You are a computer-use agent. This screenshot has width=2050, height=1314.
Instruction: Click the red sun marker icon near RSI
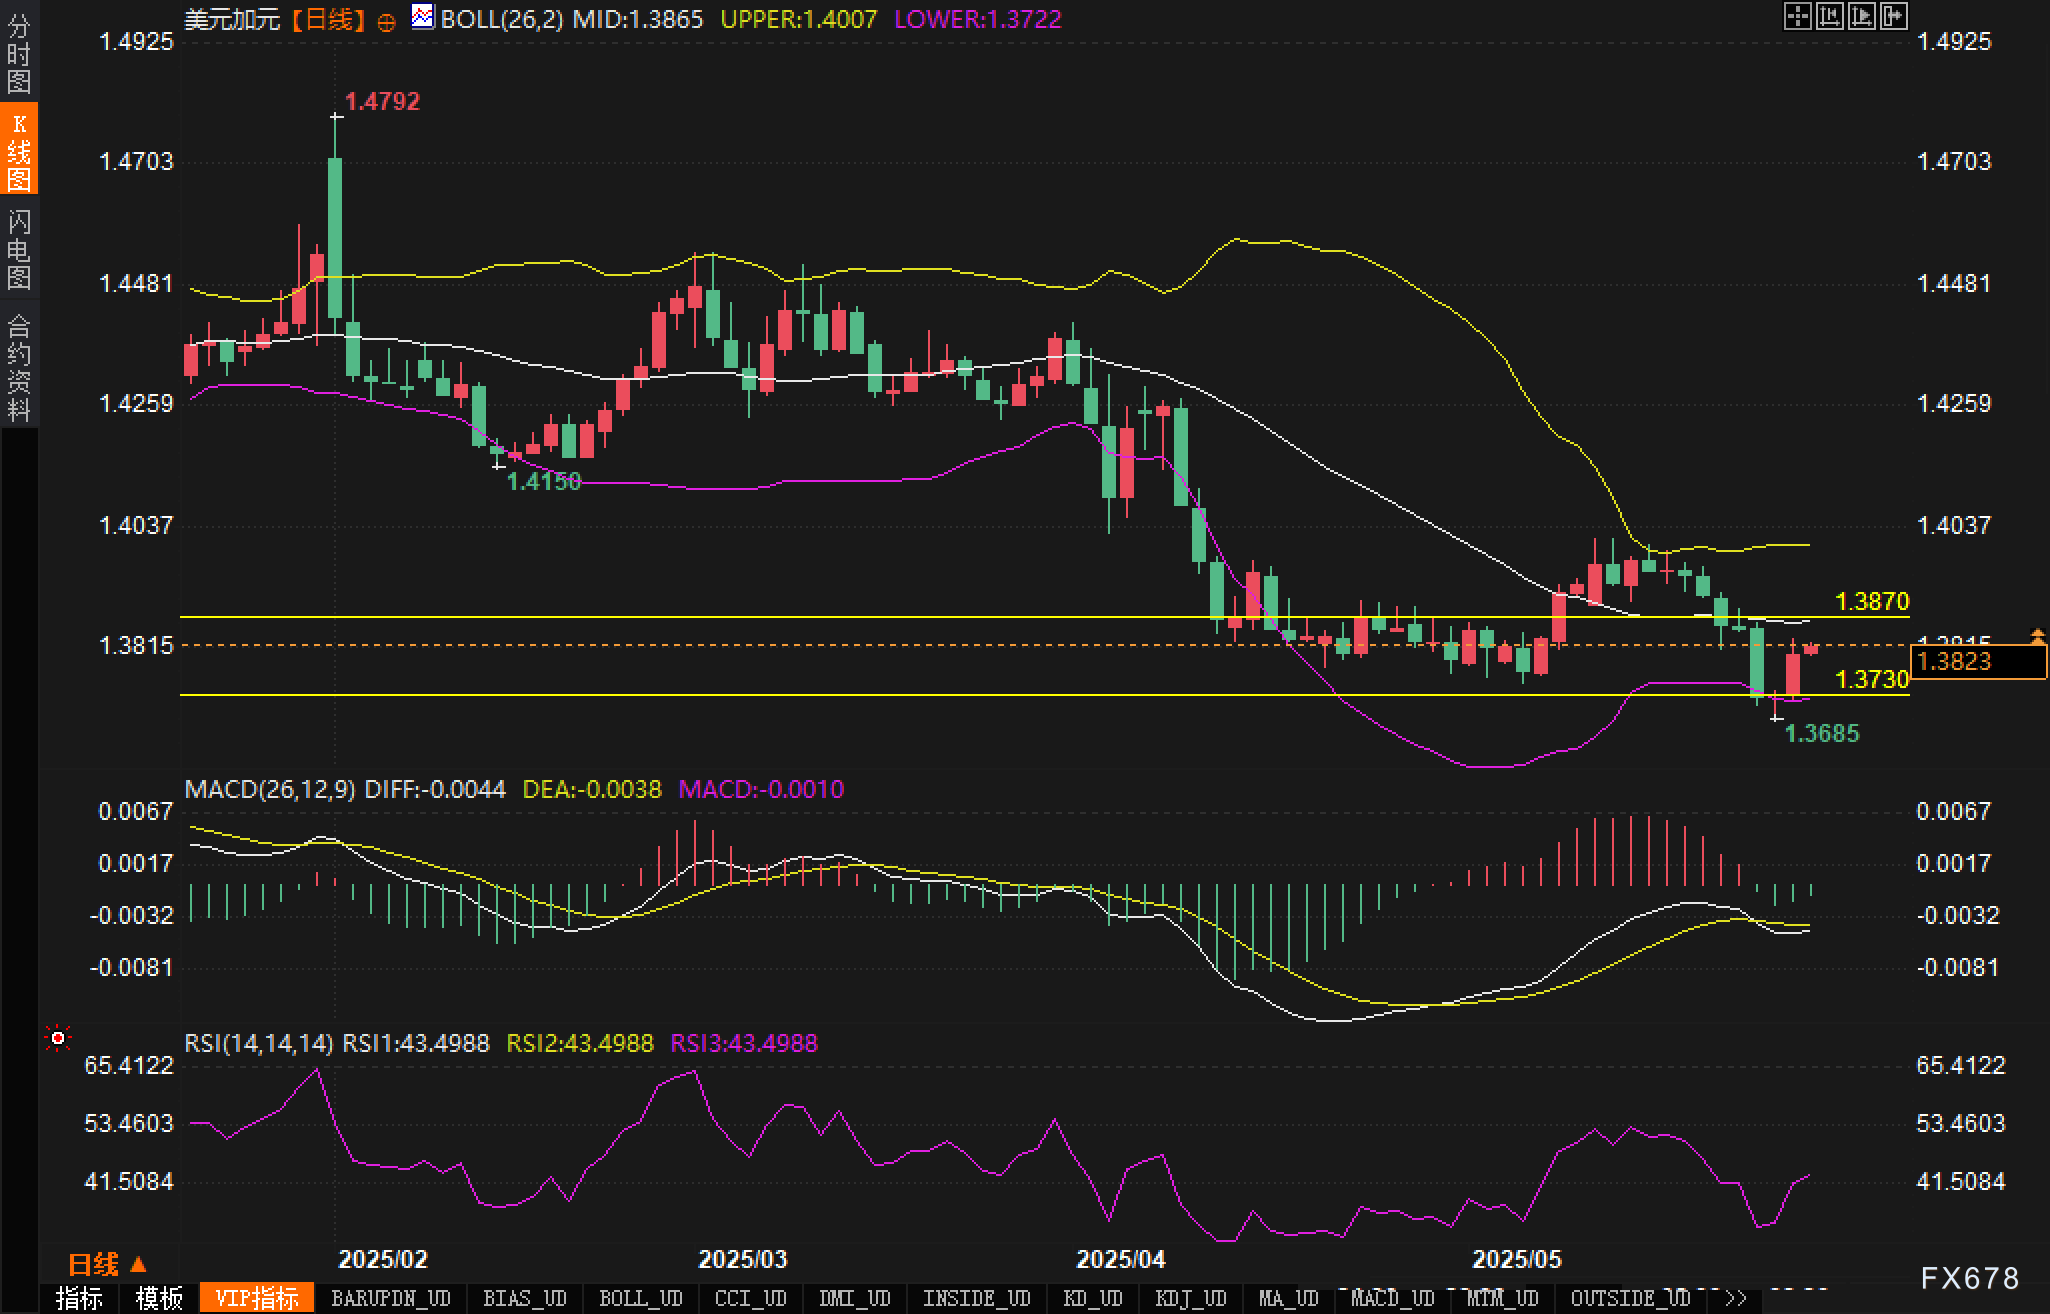[x=58, y=1039]
